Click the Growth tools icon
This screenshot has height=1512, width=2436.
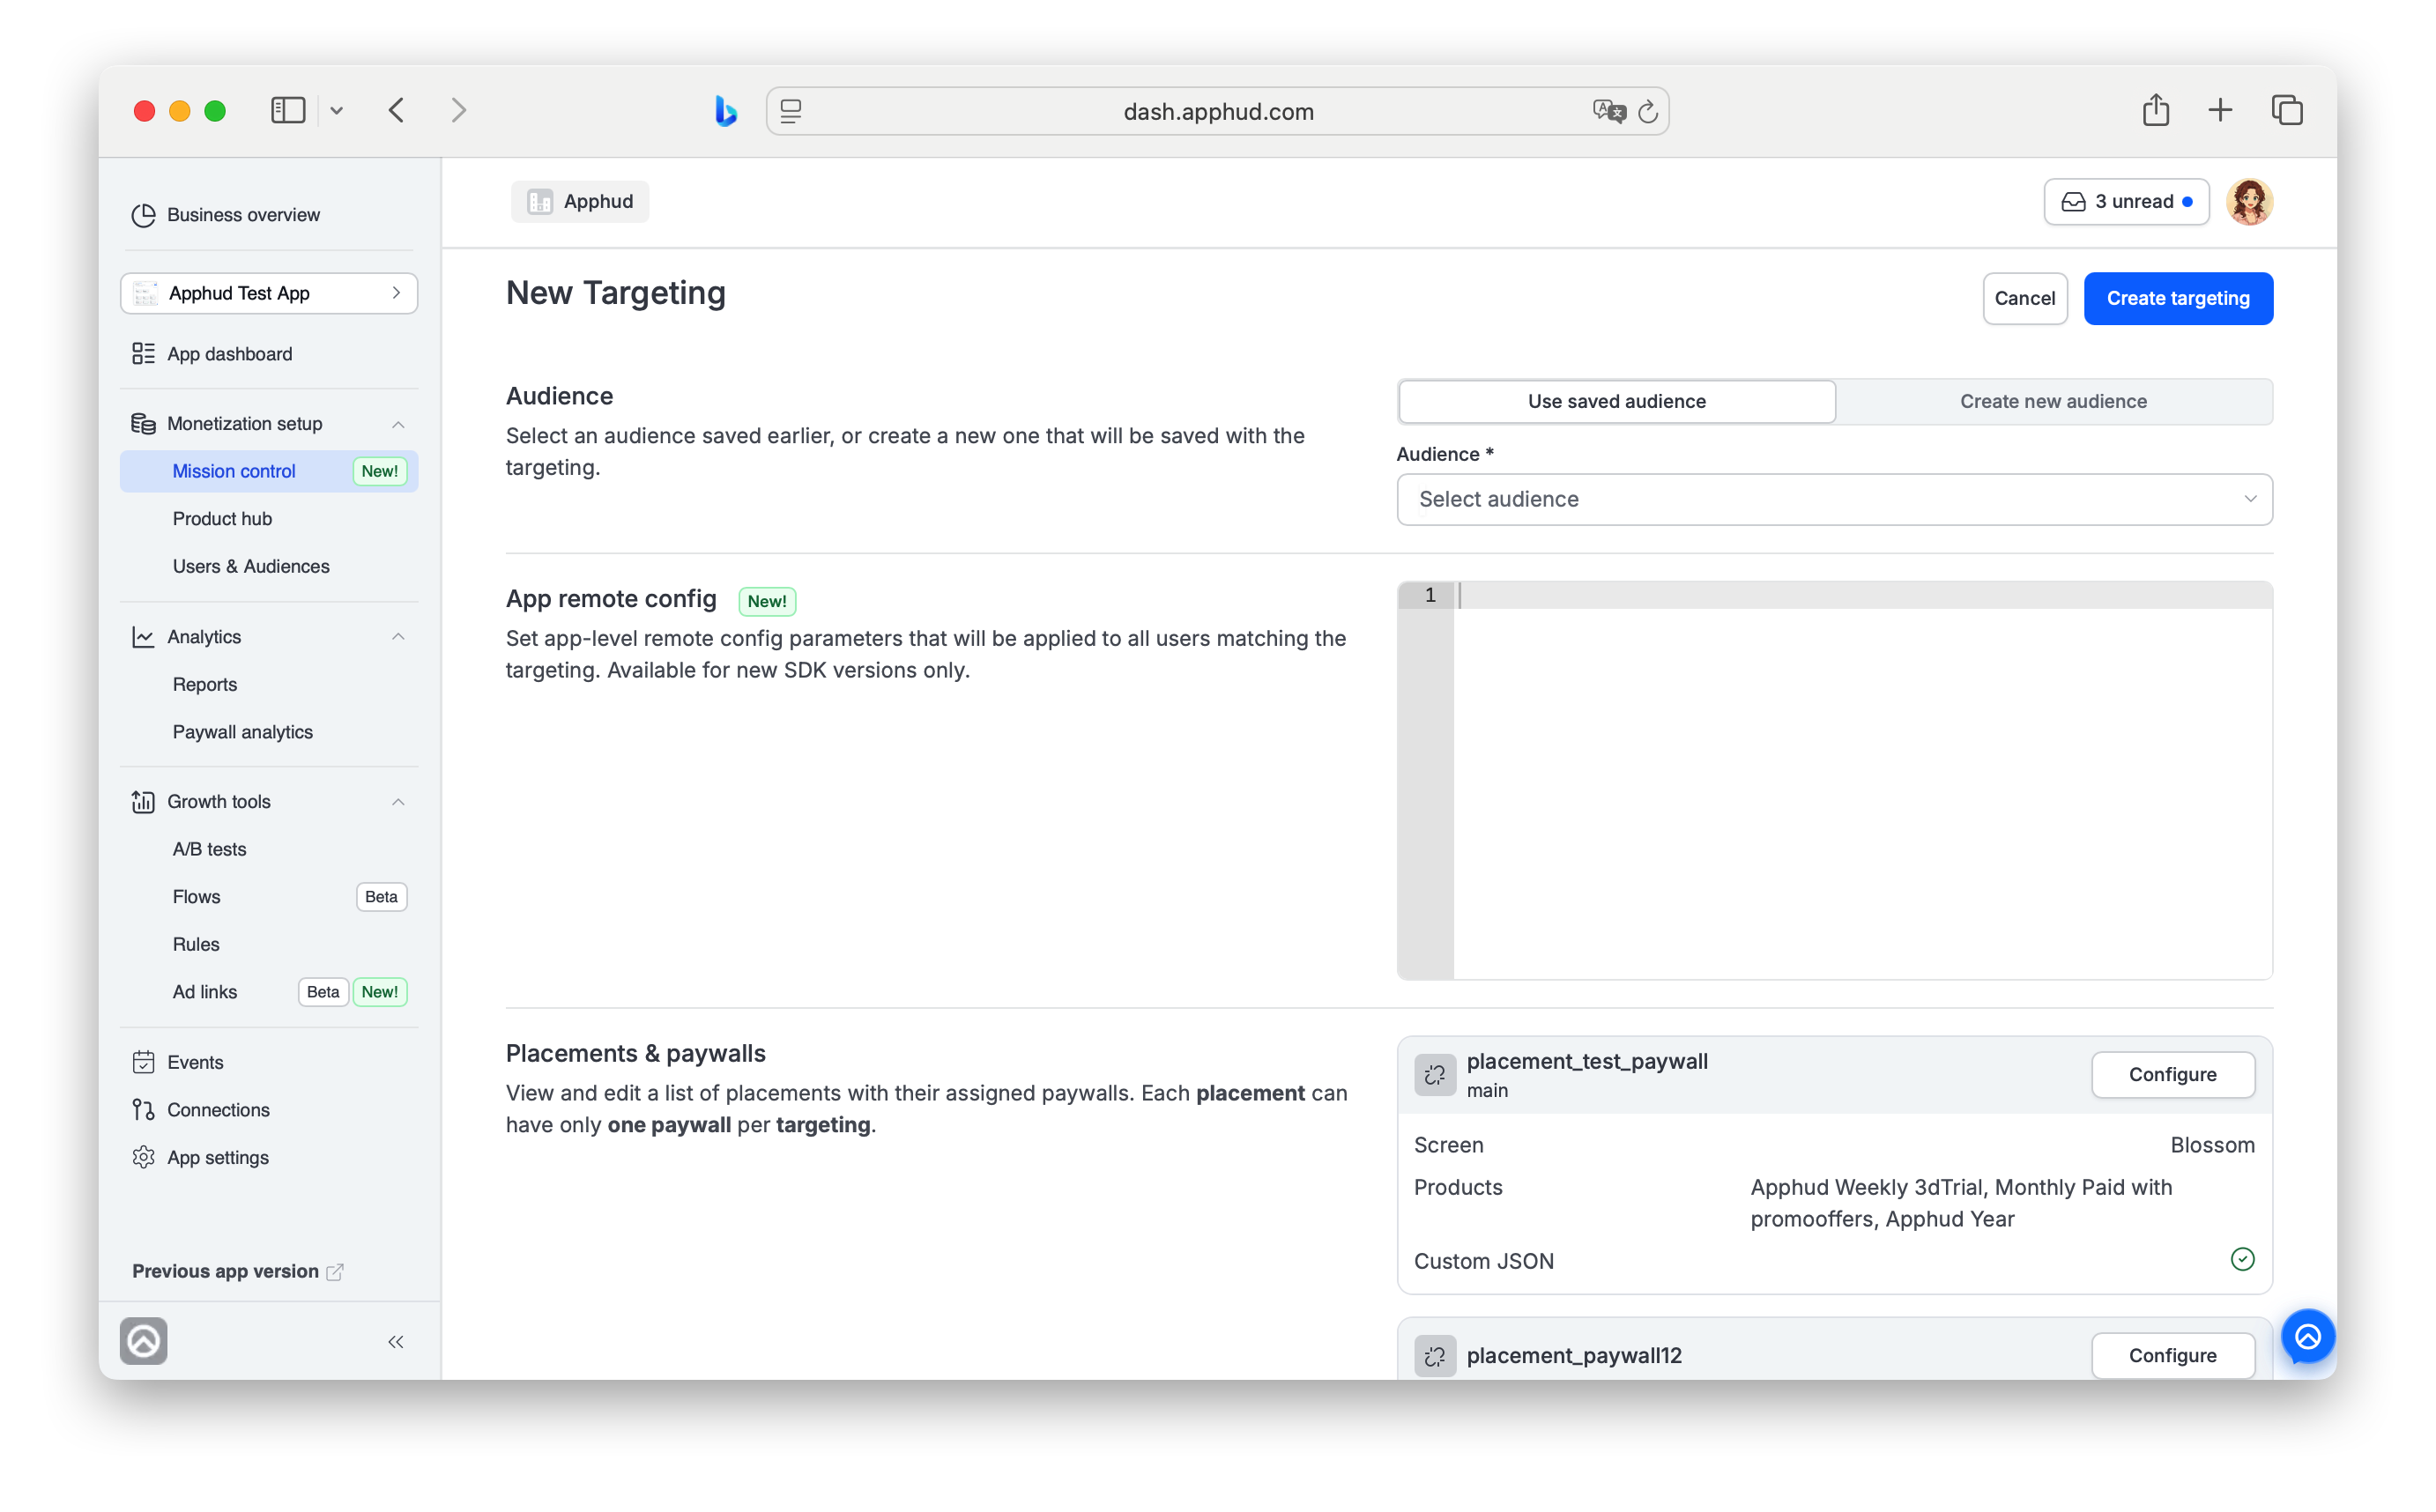tap(144, 802)
